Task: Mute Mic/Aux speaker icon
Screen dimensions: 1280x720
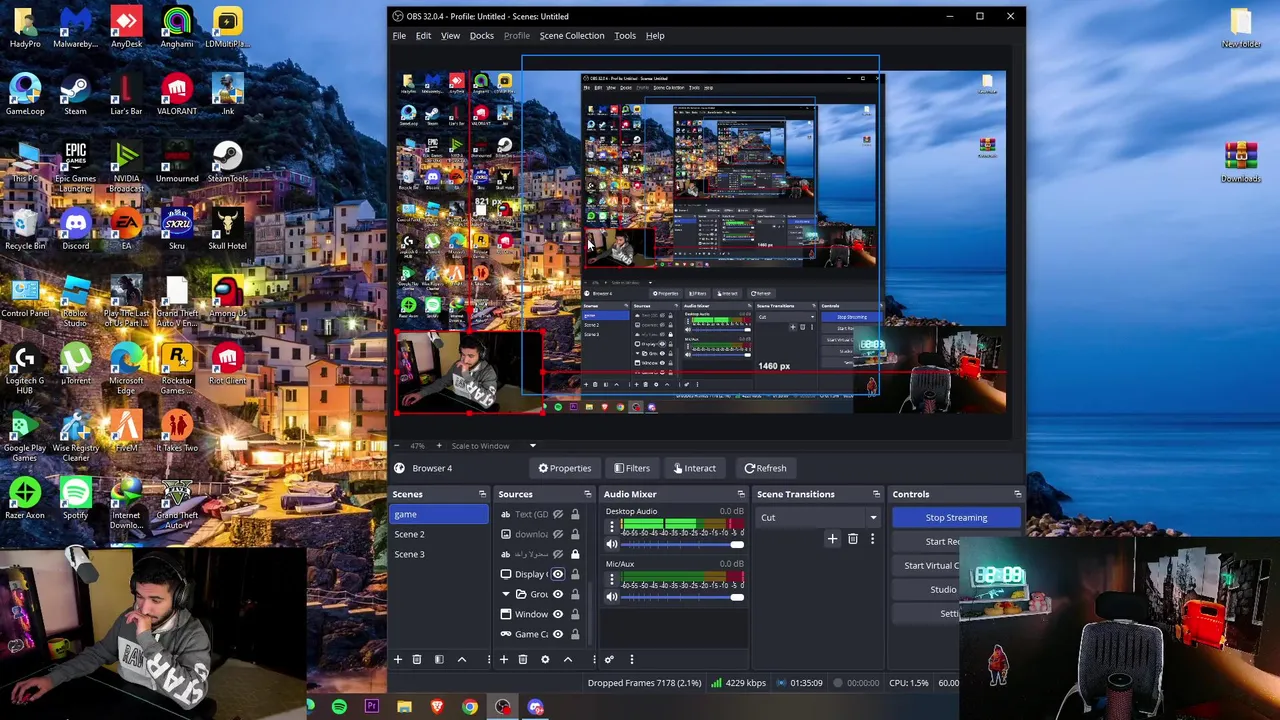Action: [612, 597]
